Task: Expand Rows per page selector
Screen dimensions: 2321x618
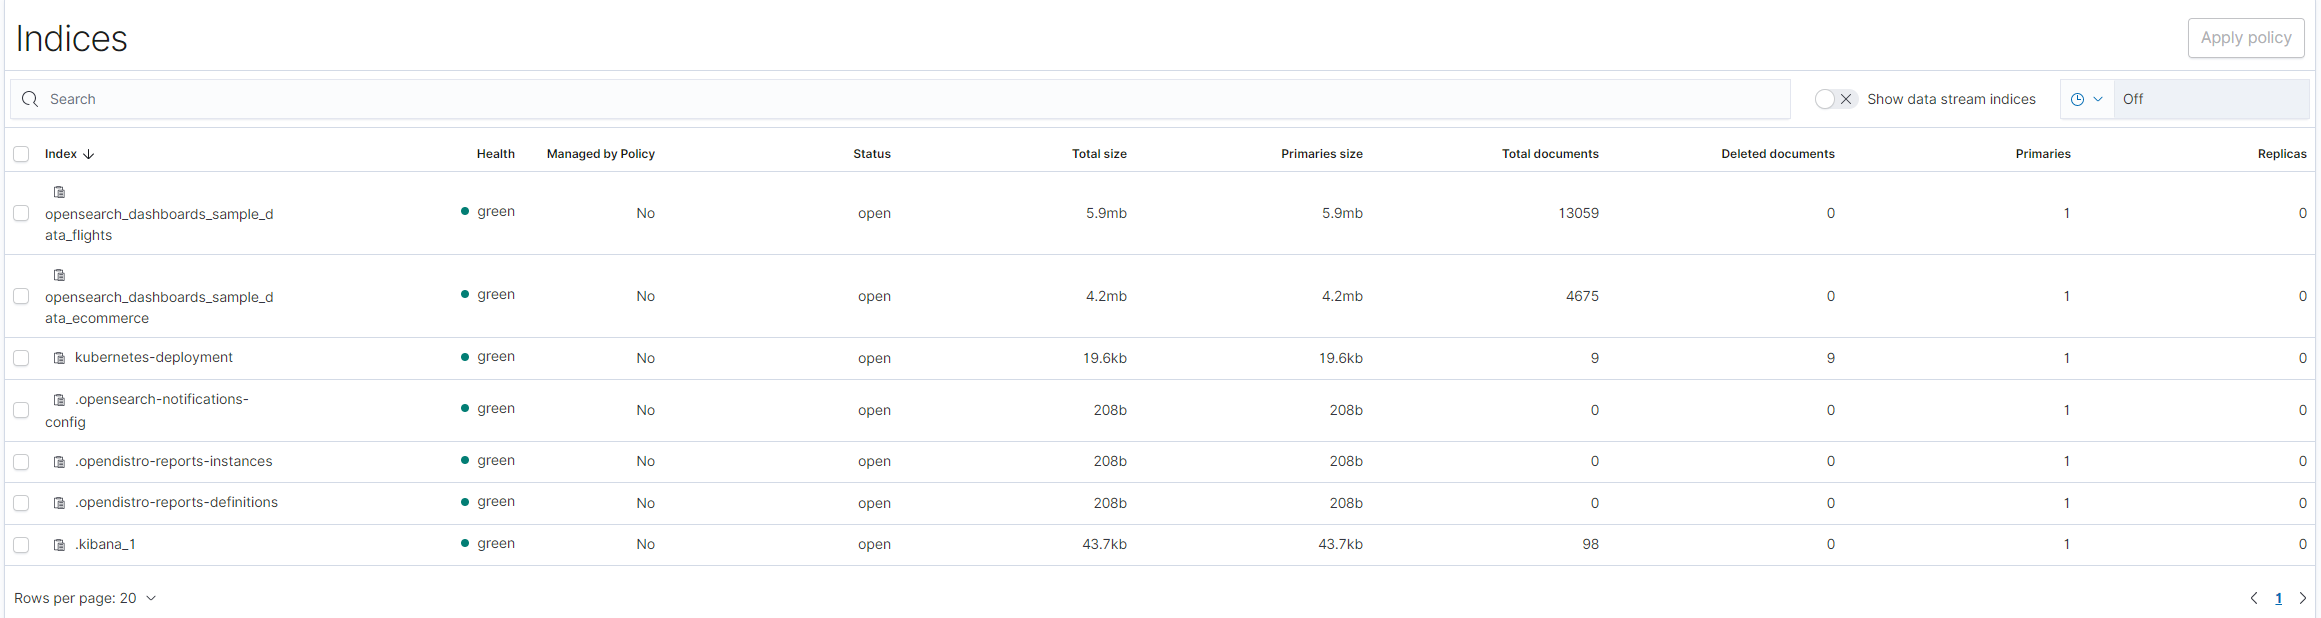Action: tap(85, 598)
